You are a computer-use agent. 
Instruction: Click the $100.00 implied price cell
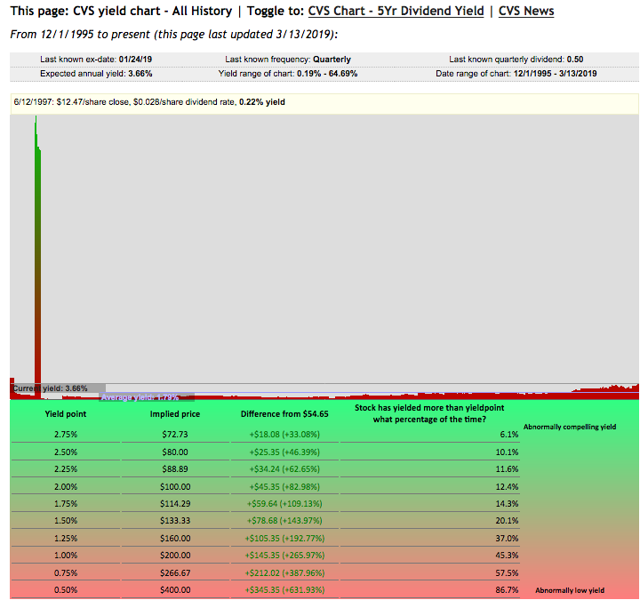coord(175,487)
